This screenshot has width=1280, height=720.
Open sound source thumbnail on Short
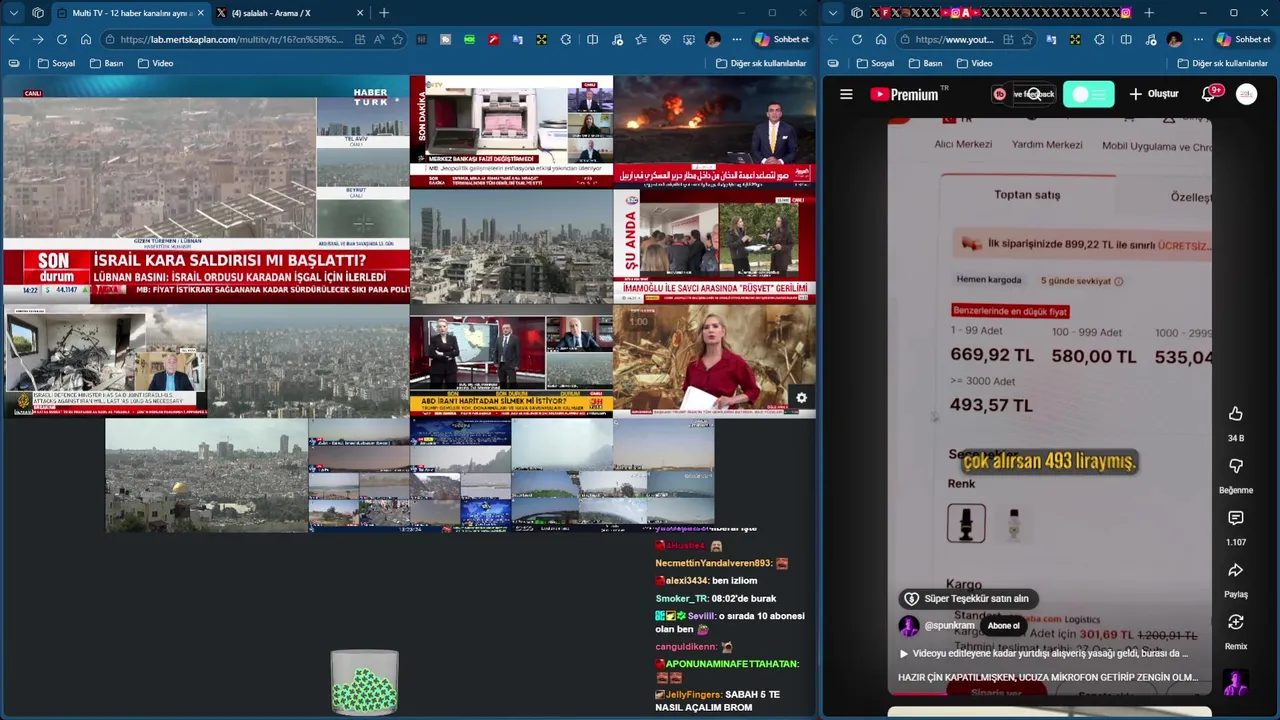[x=1236, y=683]
